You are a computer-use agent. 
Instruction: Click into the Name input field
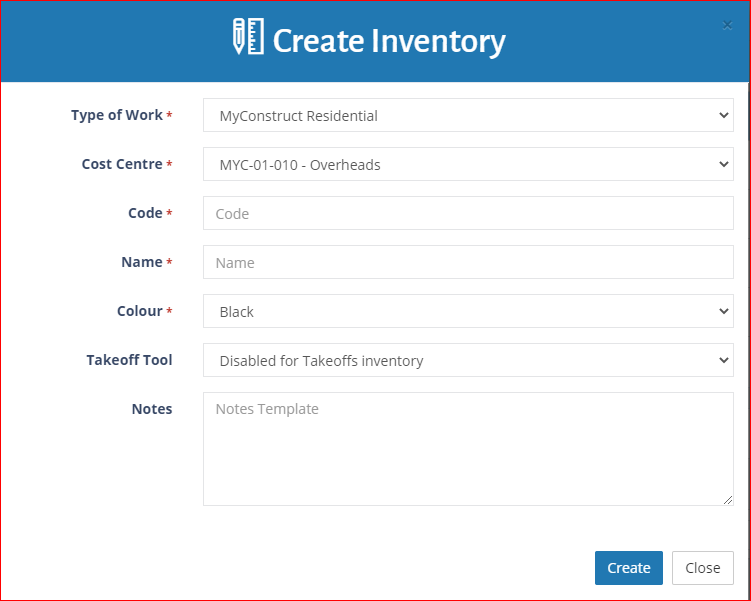[468, 262]
